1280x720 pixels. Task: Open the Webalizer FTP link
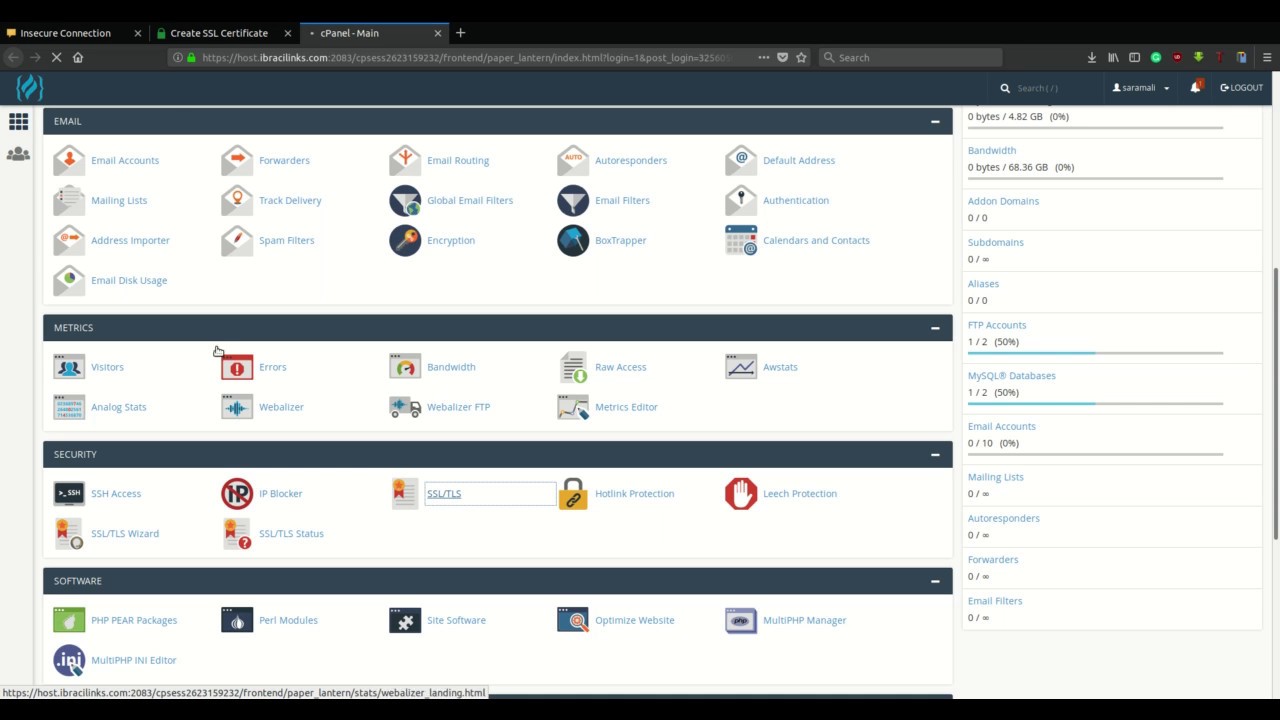[458, 407]
